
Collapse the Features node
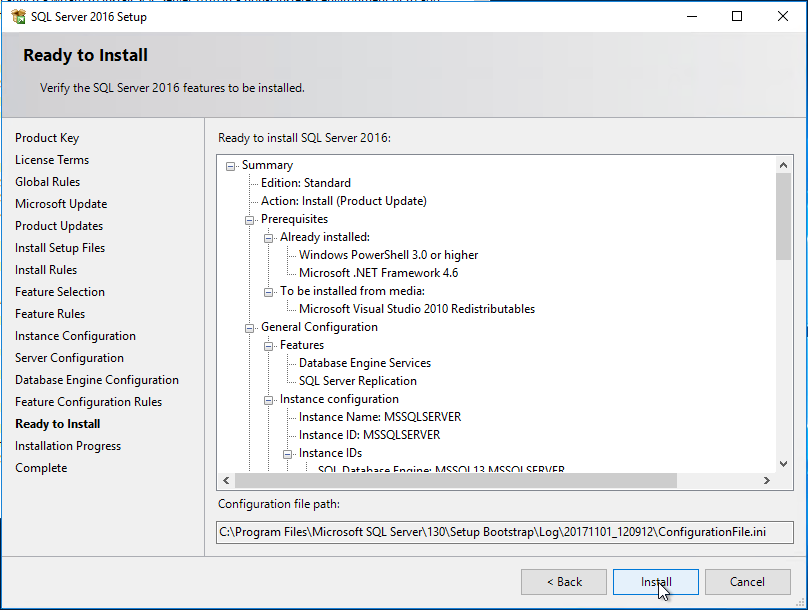click(268, 346)
